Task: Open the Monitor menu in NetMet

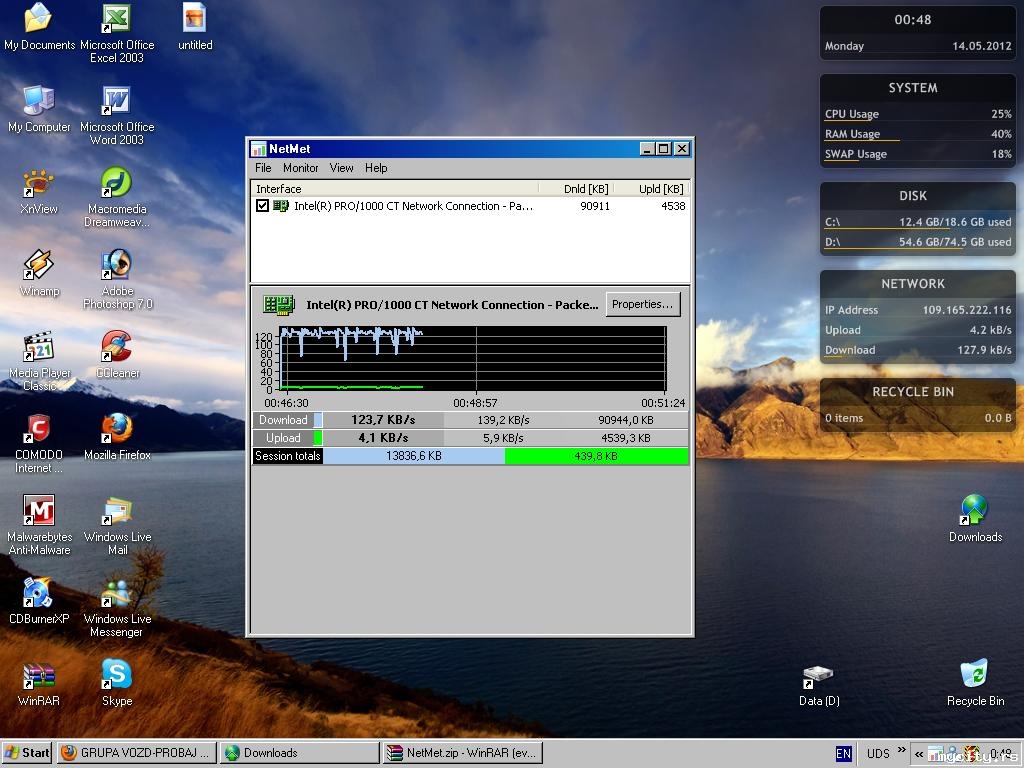Action: [x=300, y=168]
